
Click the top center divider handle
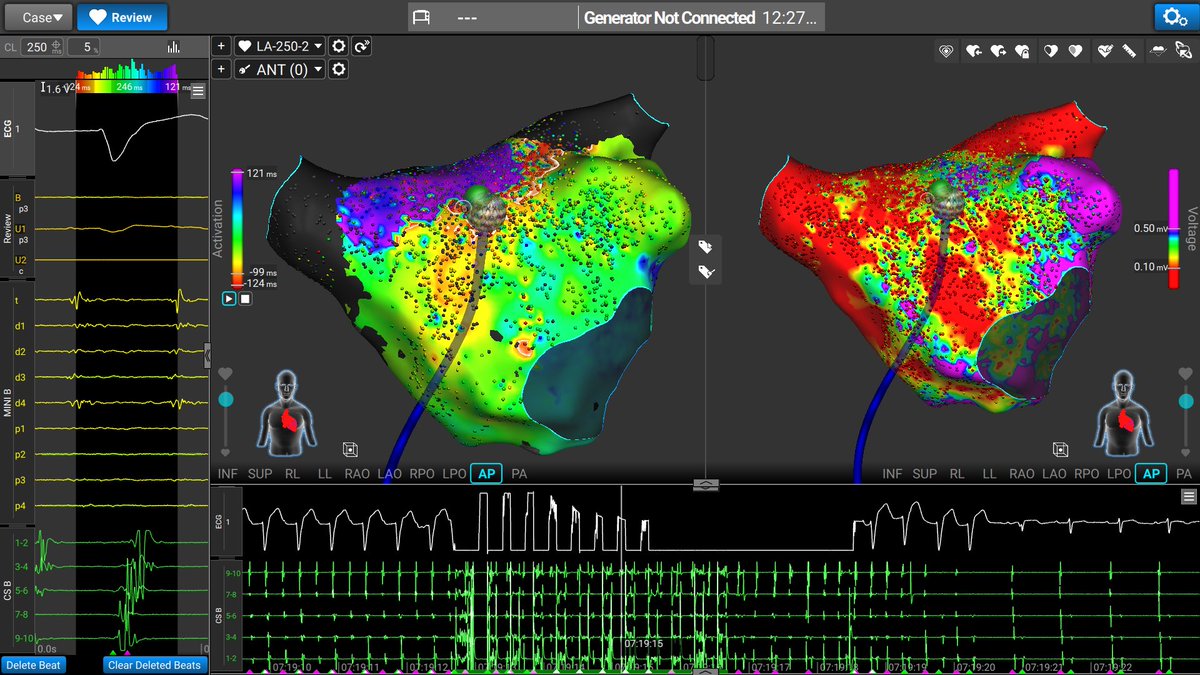click(705, 57)
